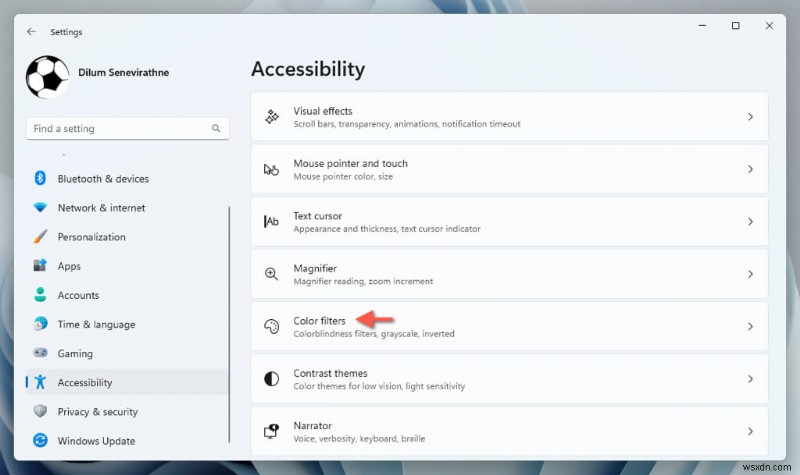Screen dimensions: 800x475
Task: Click the Time & language globe icon
Action: (x=40, y=323)
